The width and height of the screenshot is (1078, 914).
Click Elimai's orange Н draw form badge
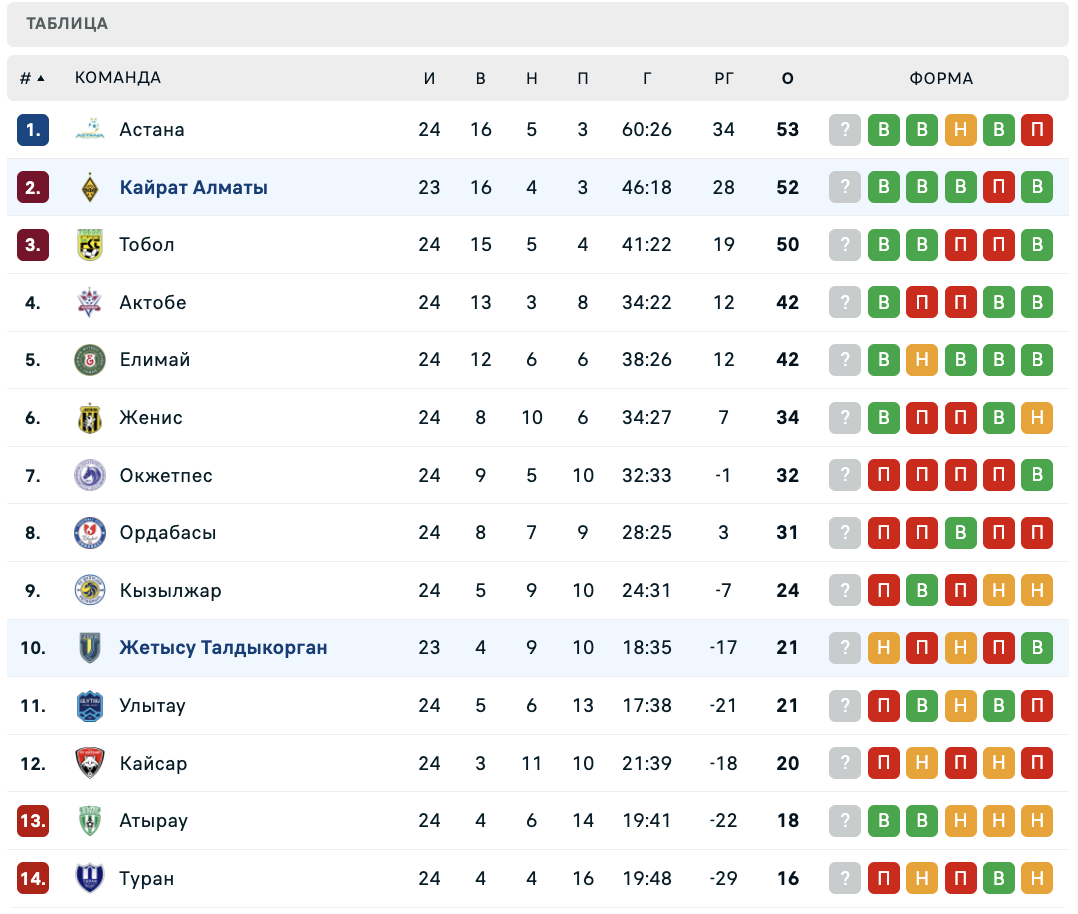[x=922, y=360]
